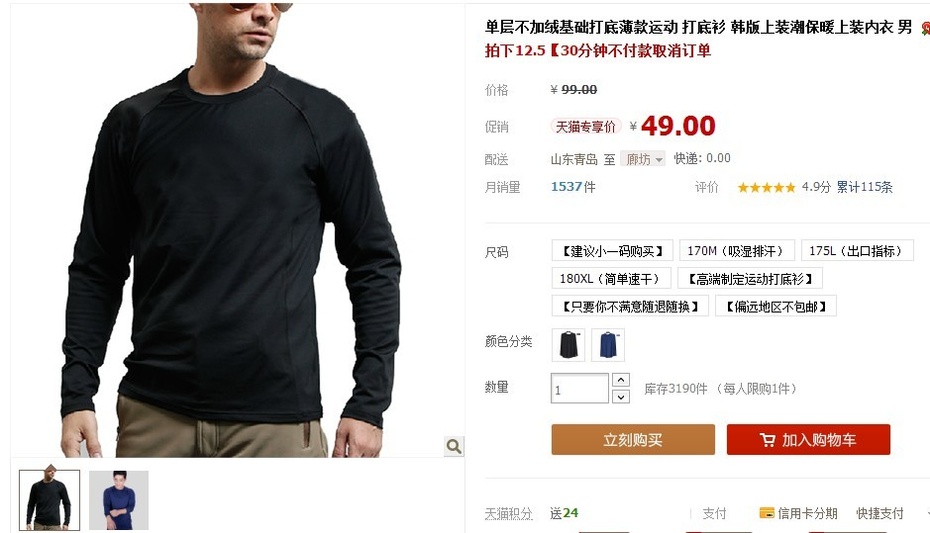Screen dimensions: 930x533
Task: Select size 175L（出口指标）
Action: pyautogui.click(x=857, y=251)
